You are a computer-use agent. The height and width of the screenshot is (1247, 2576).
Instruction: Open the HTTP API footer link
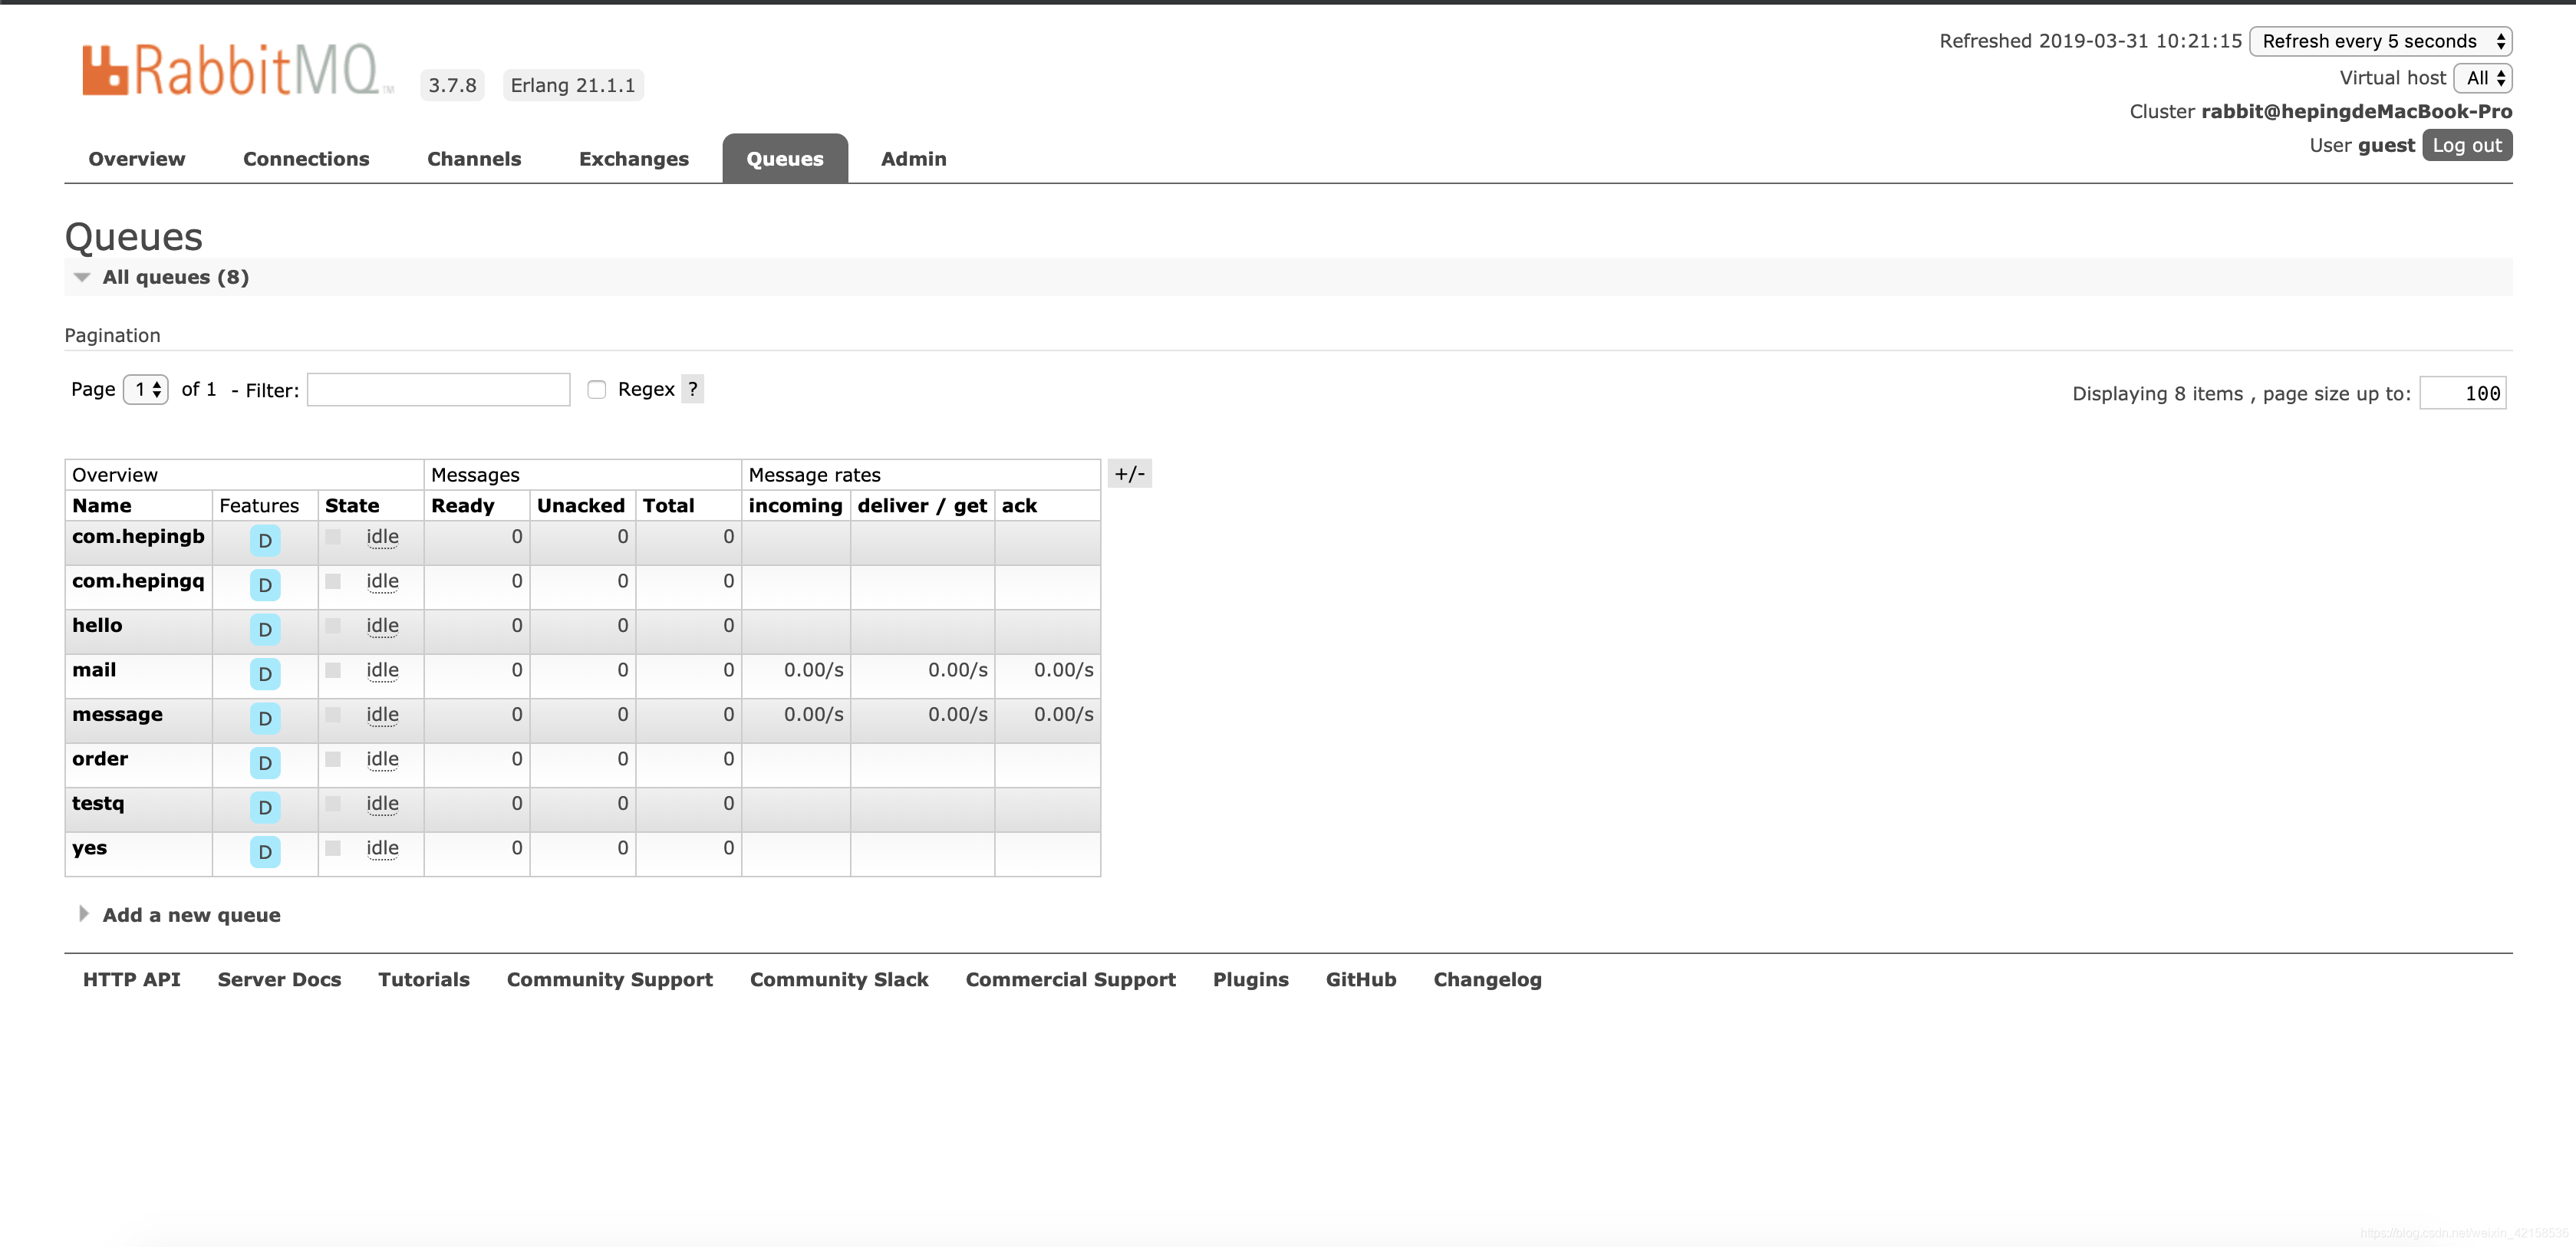[132, 980]
